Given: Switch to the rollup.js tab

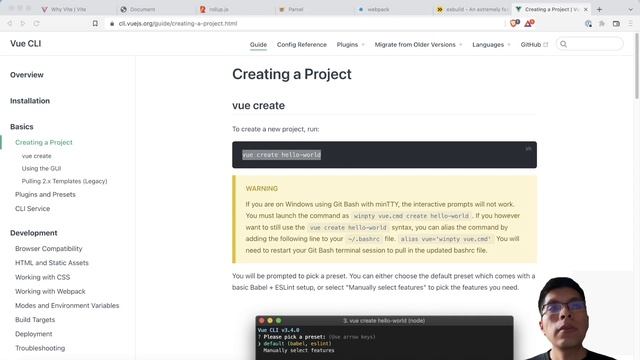Looking at the screenshot, I should 214,9.
